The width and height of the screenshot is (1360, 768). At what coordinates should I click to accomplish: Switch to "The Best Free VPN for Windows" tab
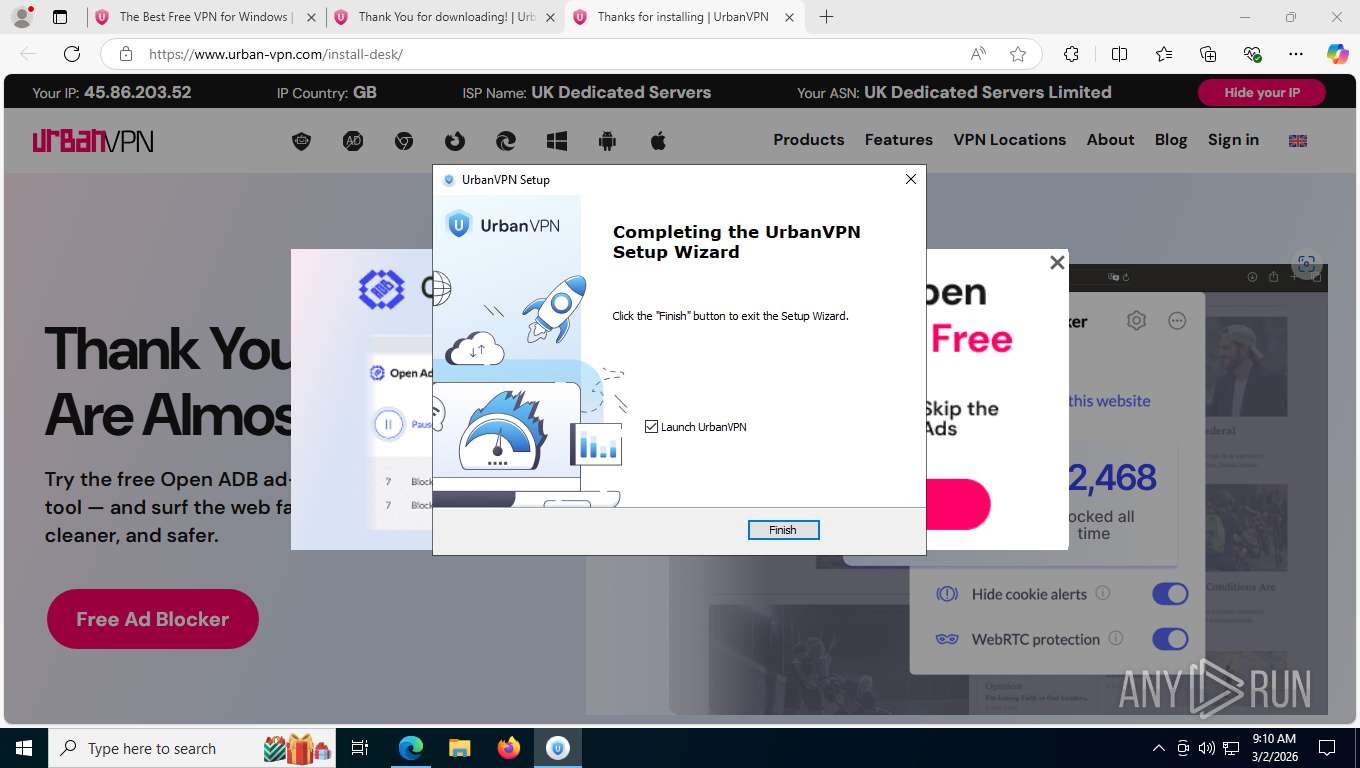[x=206, y=17]
